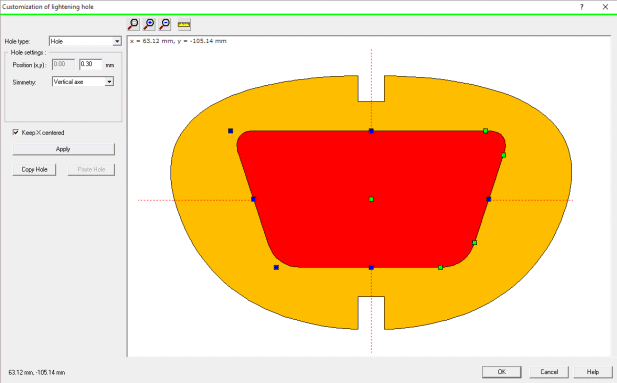Click the zoom fit magnifier icon
This screenshot has width=617, height=383.
pyautogui.click(x=133, y=24)
